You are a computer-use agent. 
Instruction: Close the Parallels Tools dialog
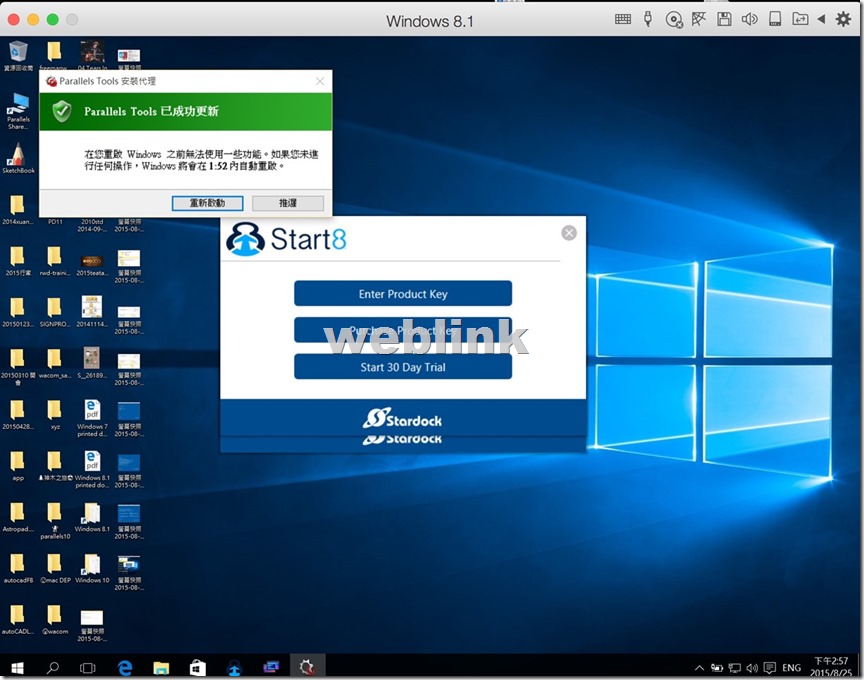(x=320, y=81)
